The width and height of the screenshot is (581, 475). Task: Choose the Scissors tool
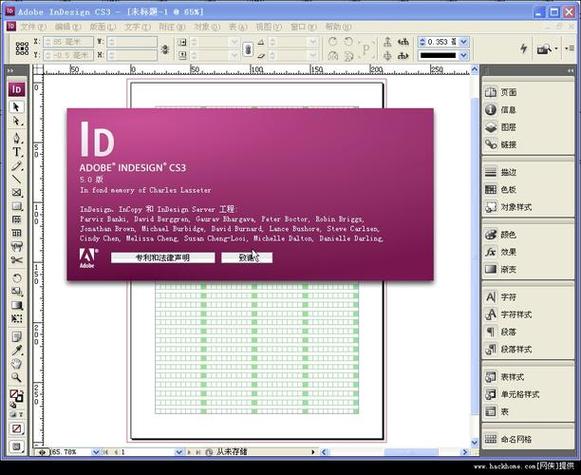17,260
